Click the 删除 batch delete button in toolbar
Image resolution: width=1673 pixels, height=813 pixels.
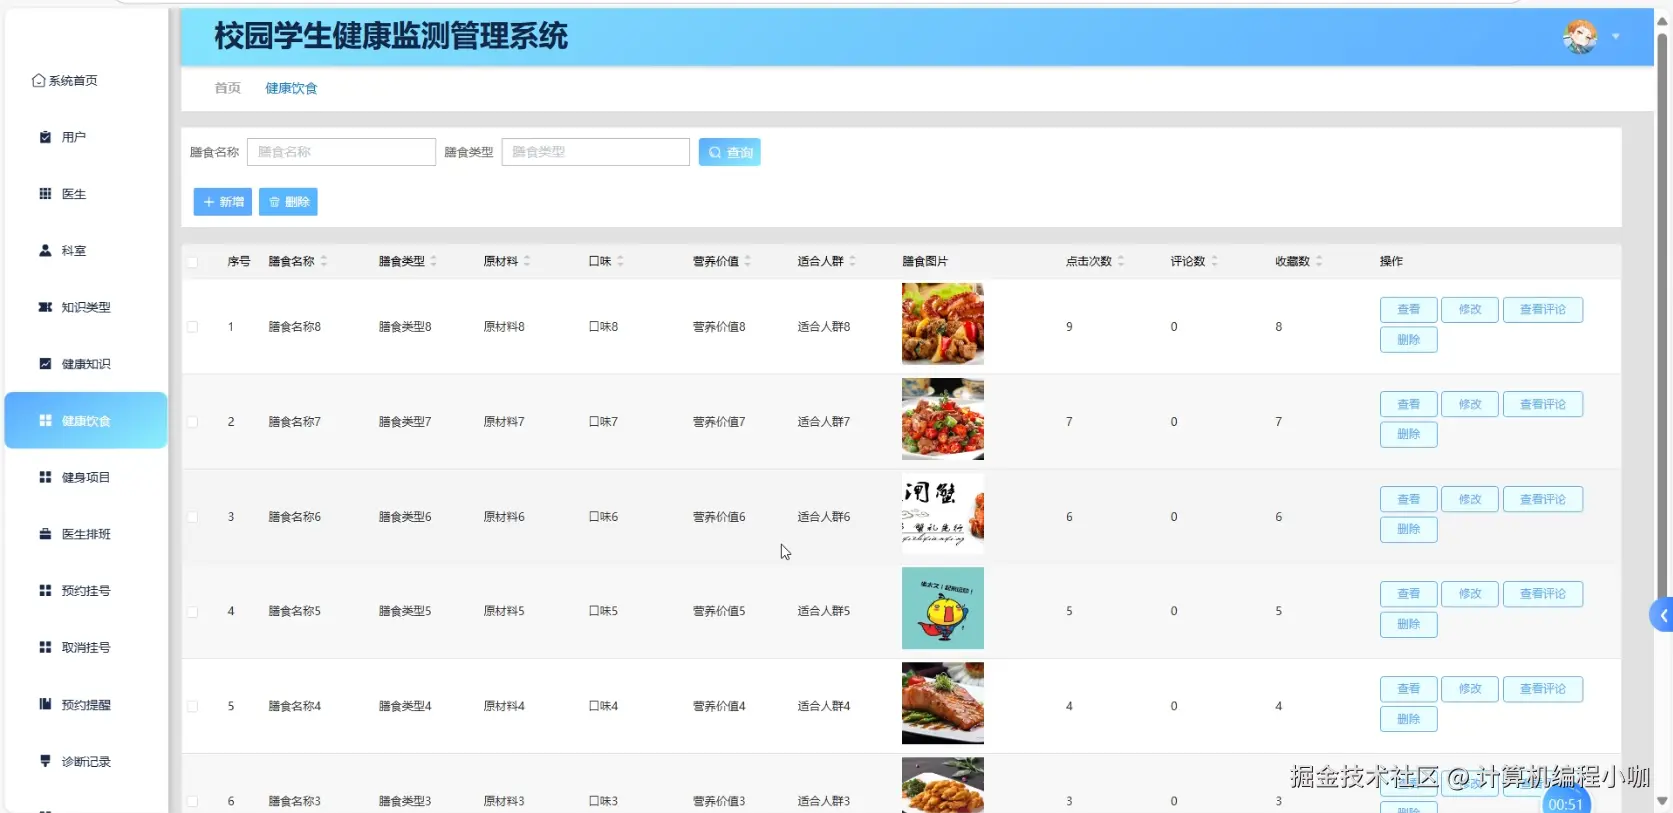288,202
